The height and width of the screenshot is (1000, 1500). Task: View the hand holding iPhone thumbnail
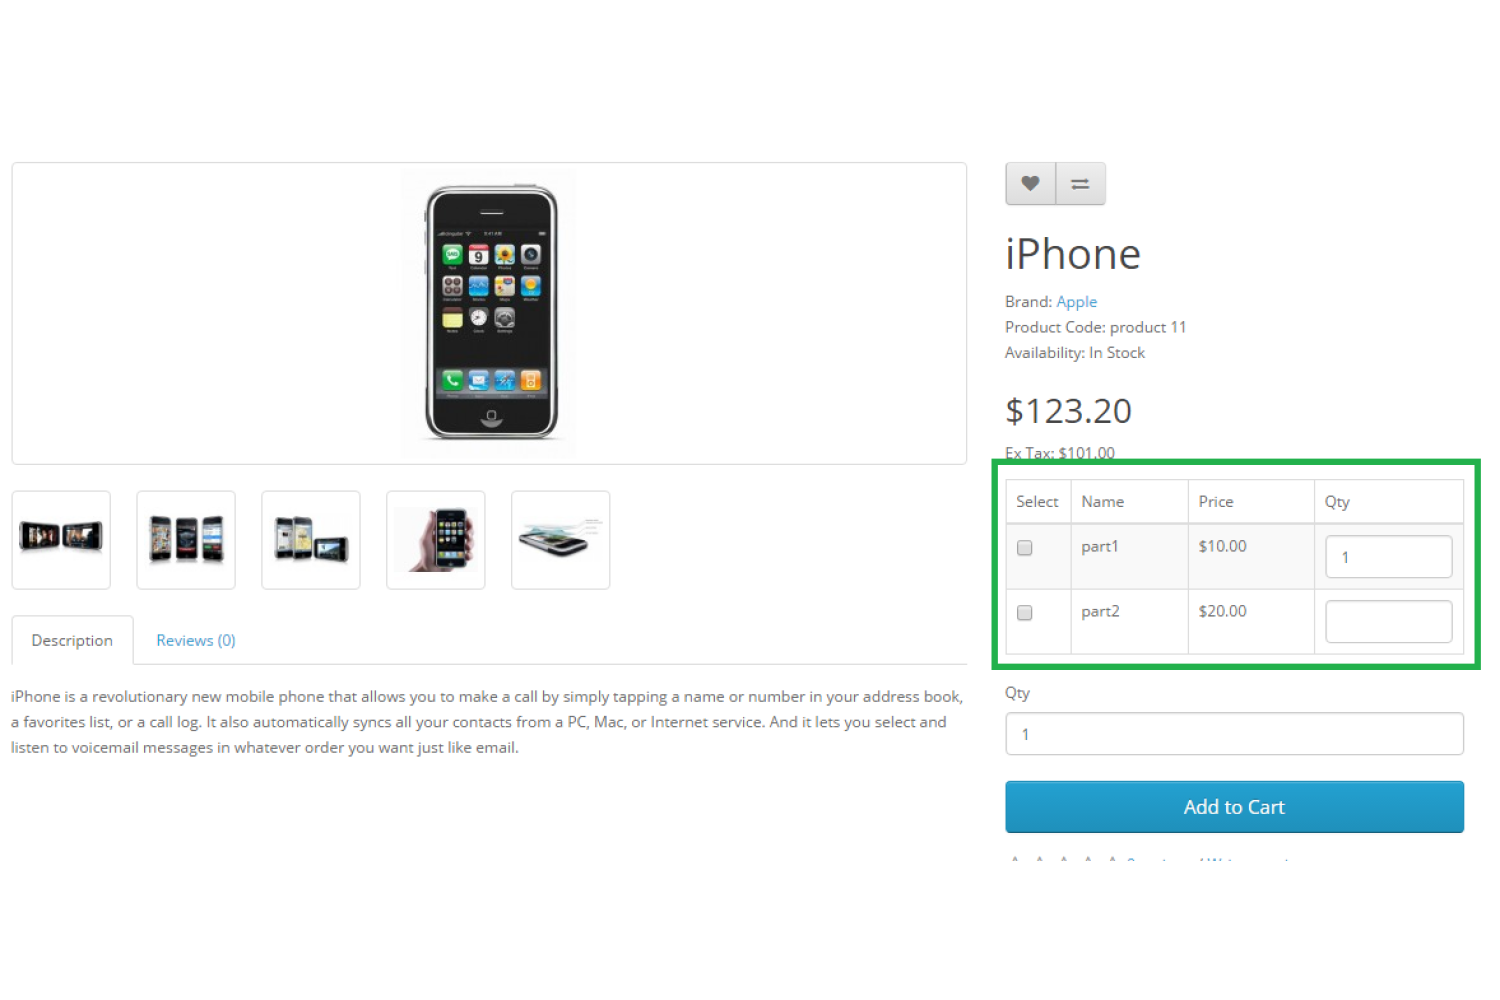(x=436, y=540)
